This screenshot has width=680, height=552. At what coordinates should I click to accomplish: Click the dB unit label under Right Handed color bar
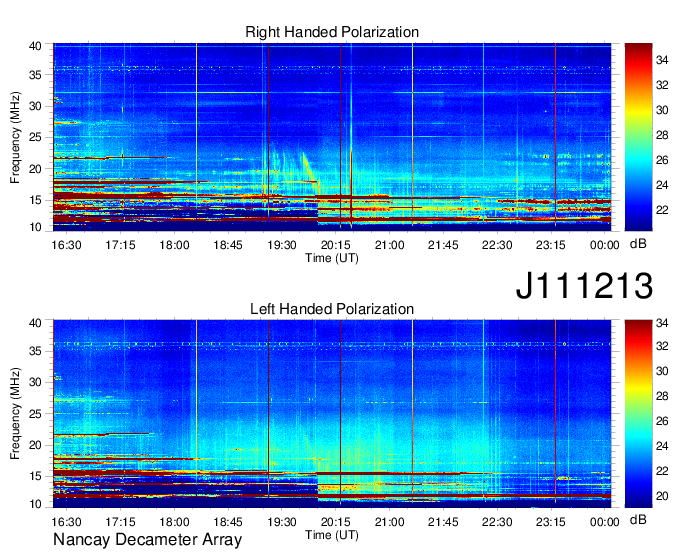pyautogui.click(x=638, y=244)
